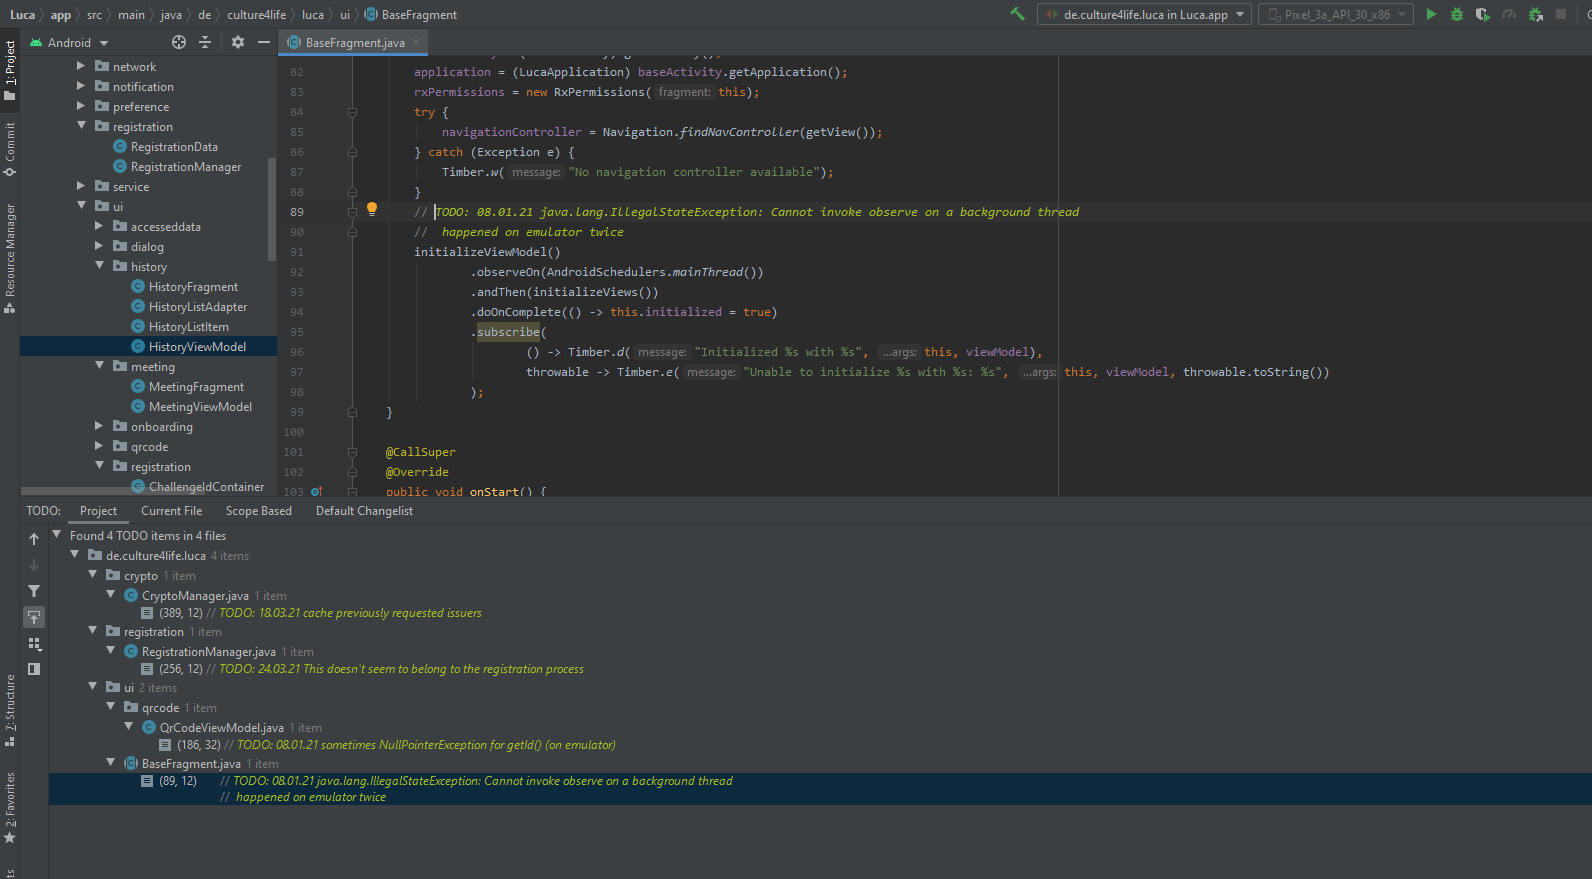Open the de.culture4life.luca run configuration dropdown
This screenshot has width=1592, height=879.
1145,14
